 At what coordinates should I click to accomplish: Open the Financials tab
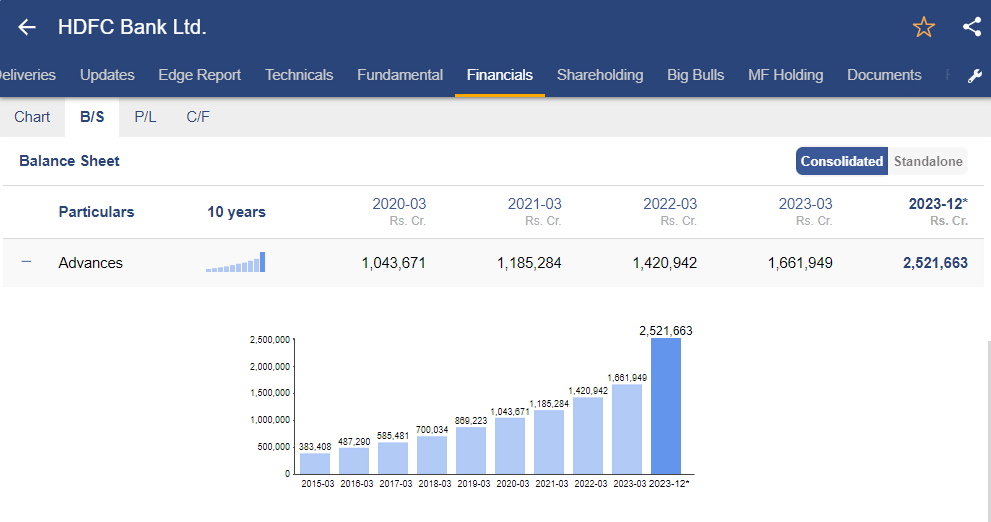499,75
